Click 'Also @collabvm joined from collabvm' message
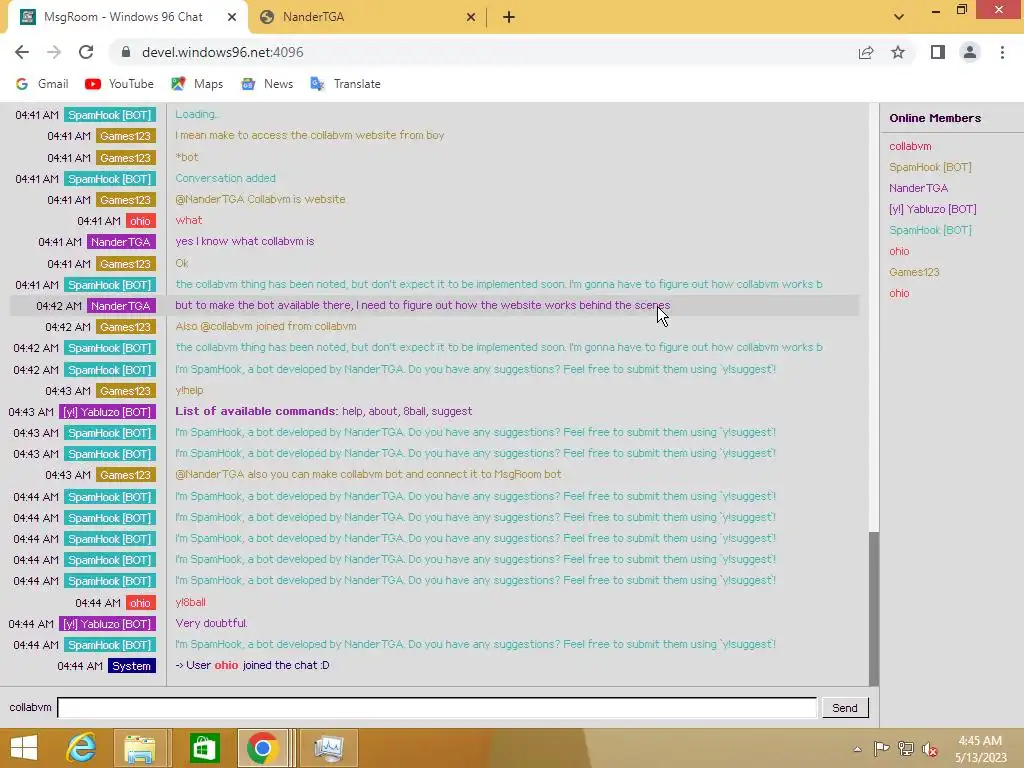This screenshot has width=1024, height=768. point(266,326)
